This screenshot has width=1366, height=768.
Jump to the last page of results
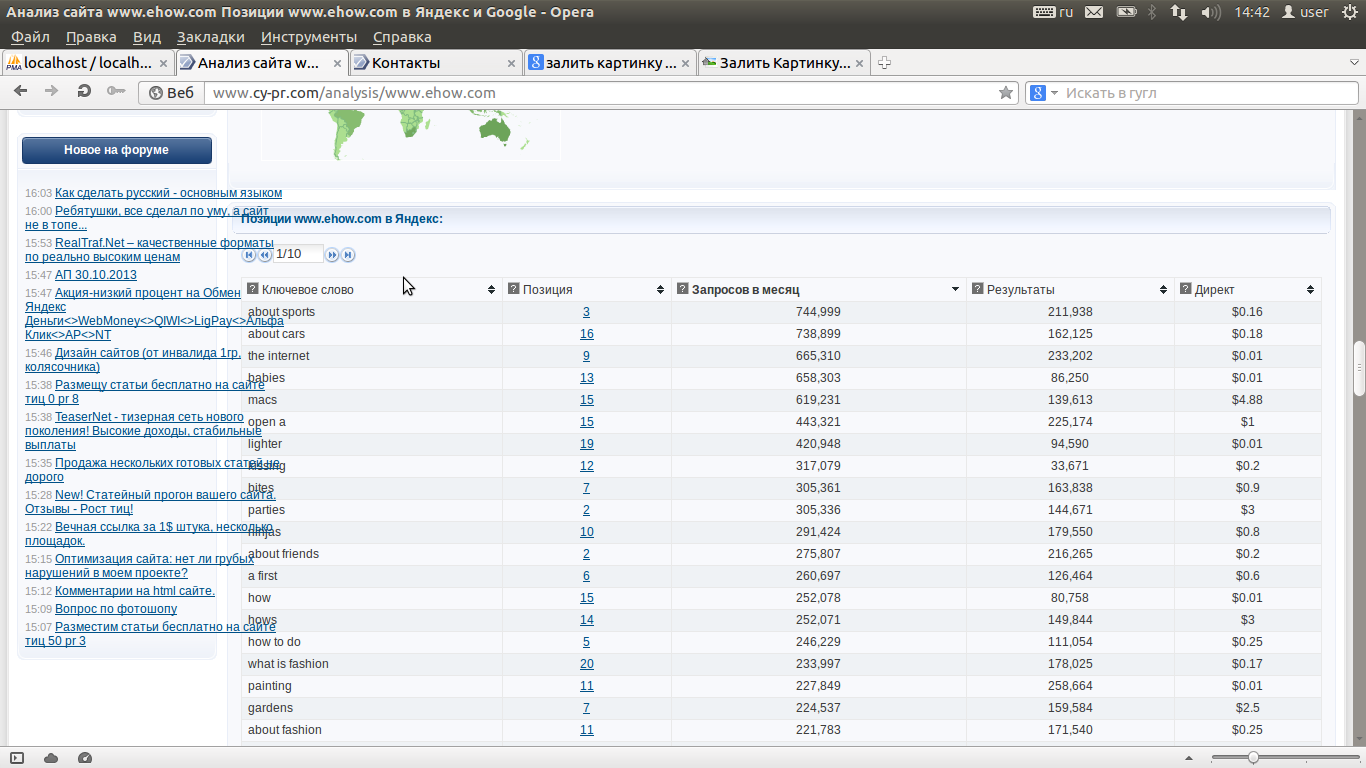(348, 255)
